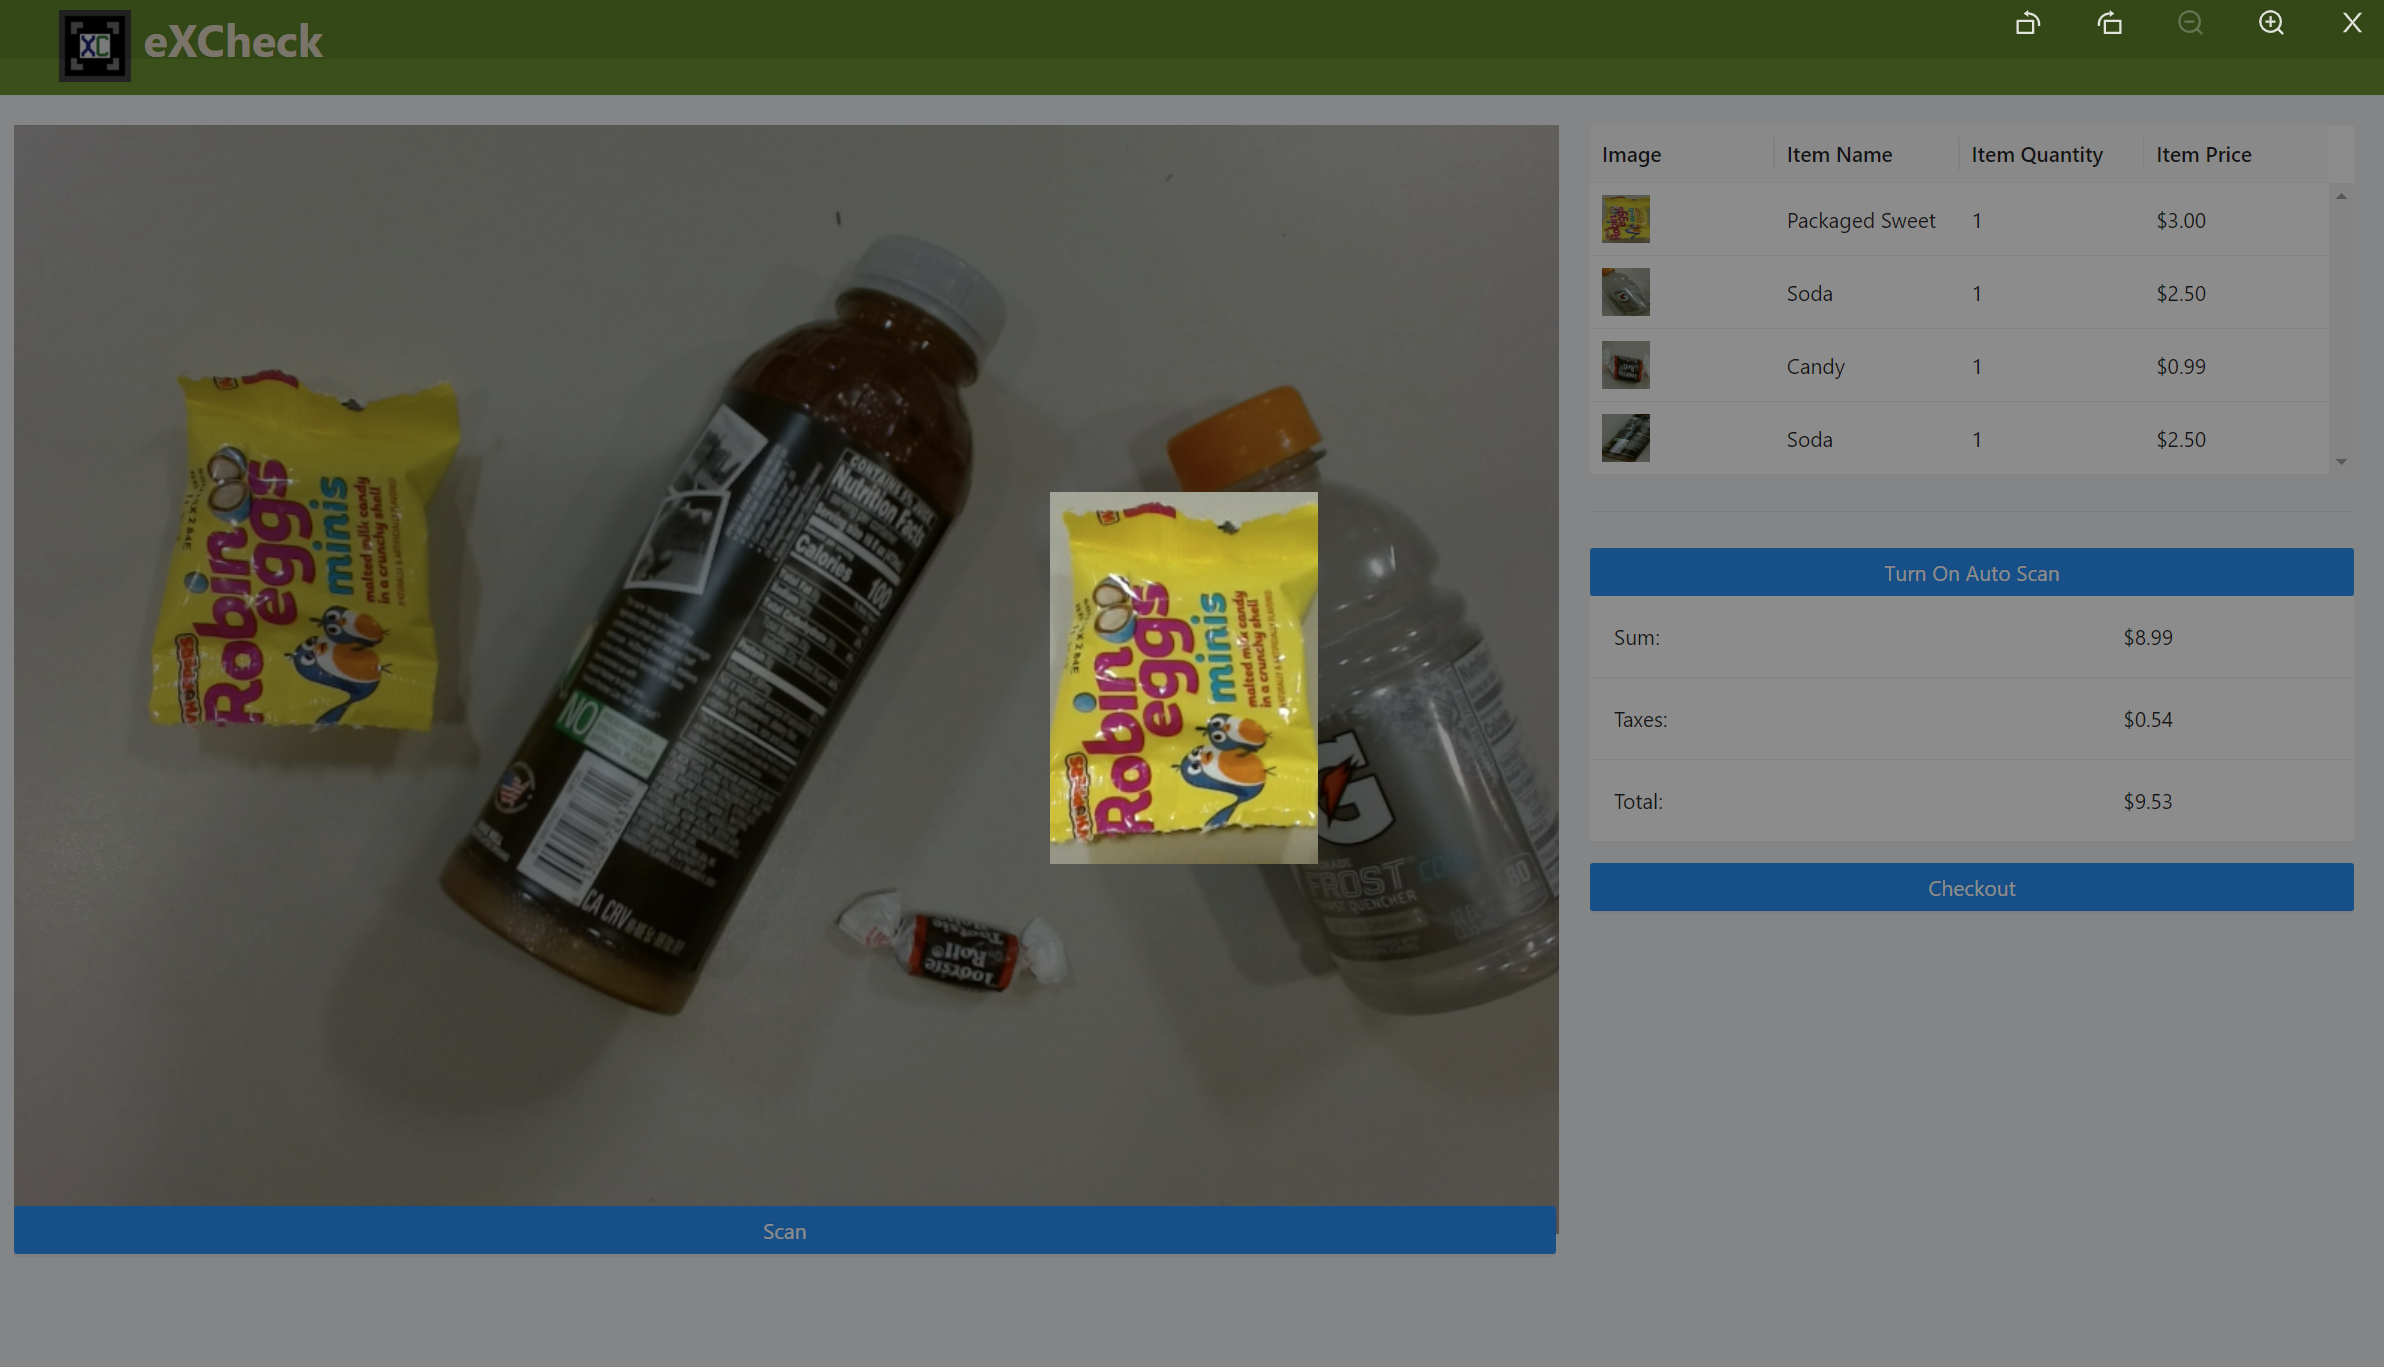Click the zoom in magnifier icon

2271,23
